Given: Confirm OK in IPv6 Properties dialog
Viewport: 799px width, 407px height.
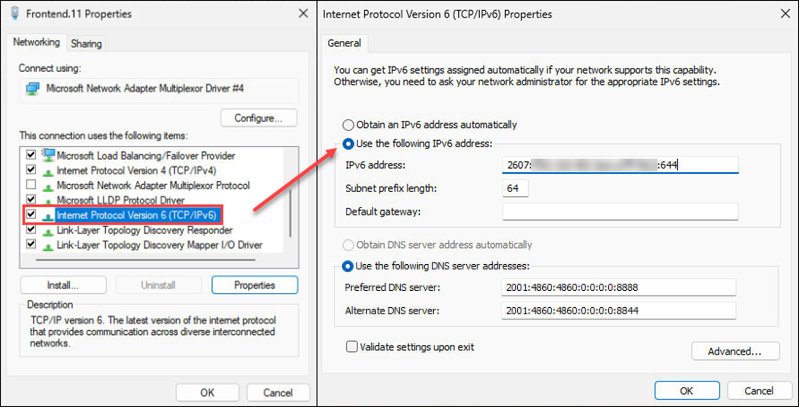Looking at the screenshot, I should pos(687,391).
